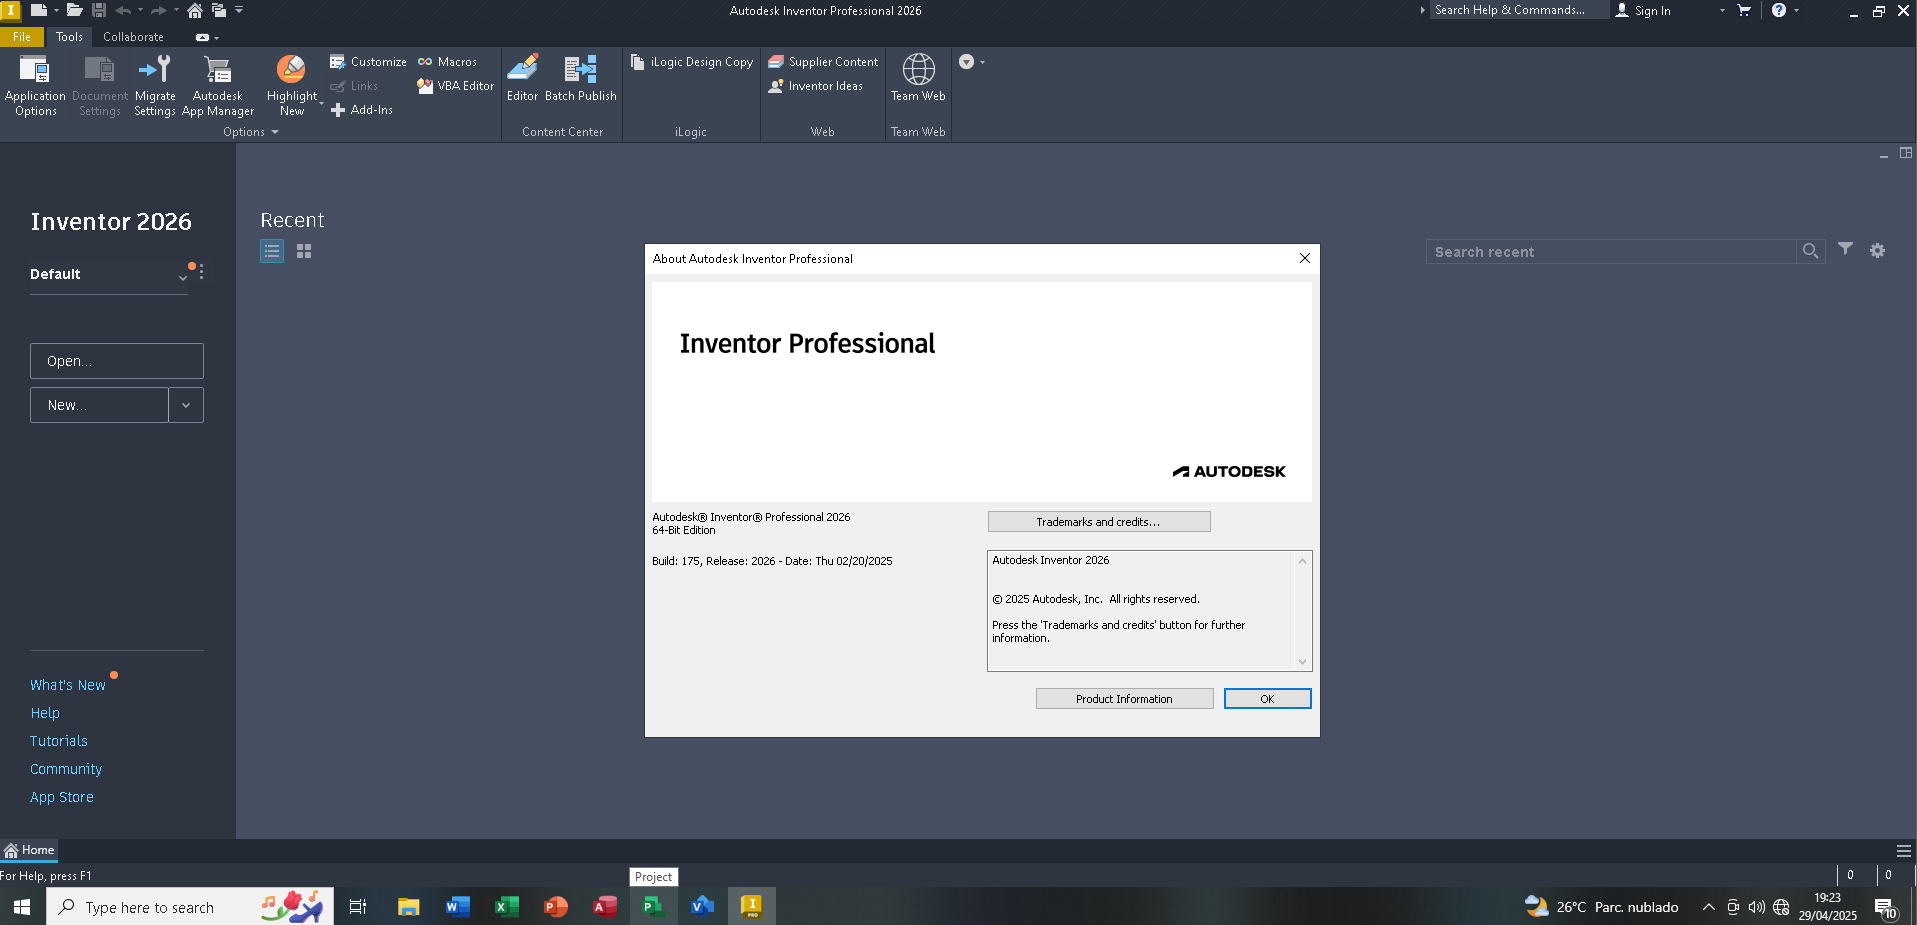Launch Autodesk App Manager
The width and height of the screenshot is (1917, 925).
218,86
